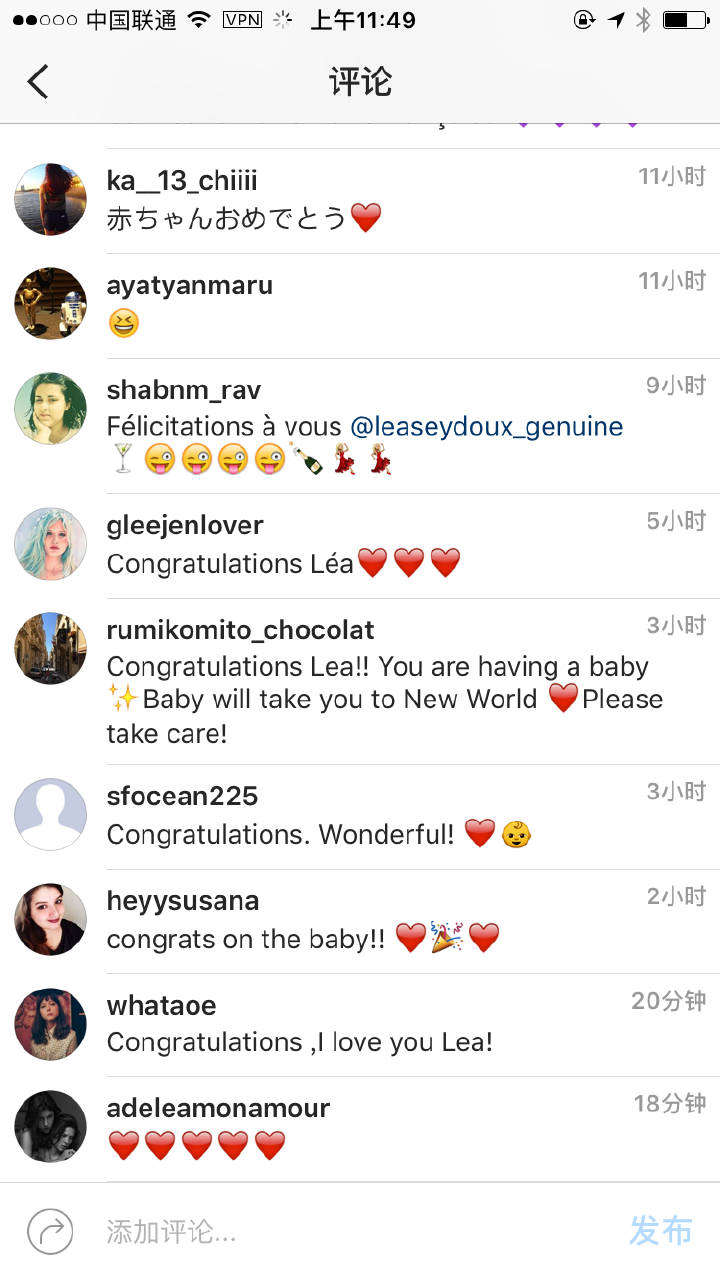The image size is (720, 1281).
Task: Tap the share arrow icon beside comment box
Action: (50, 1231)
